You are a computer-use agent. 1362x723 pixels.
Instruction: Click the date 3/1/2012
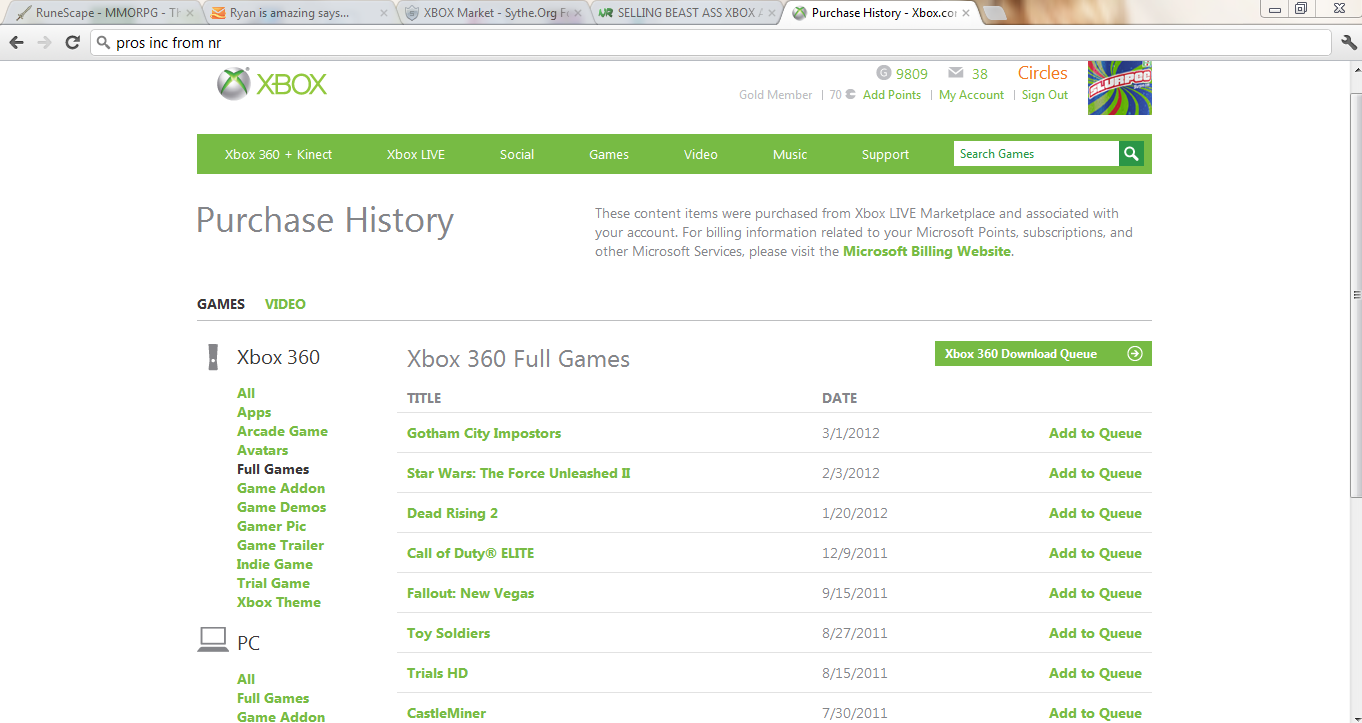pos(851,433)
